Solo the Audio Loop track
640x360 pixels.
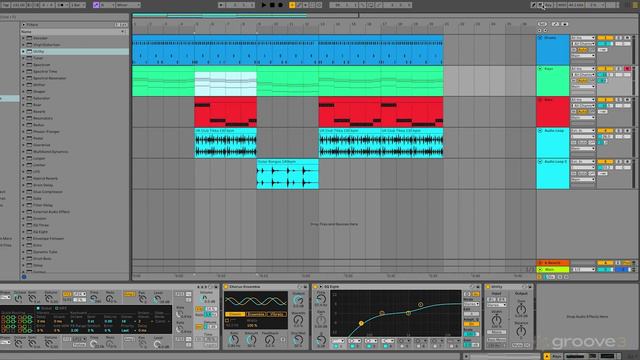pos(618,131)
